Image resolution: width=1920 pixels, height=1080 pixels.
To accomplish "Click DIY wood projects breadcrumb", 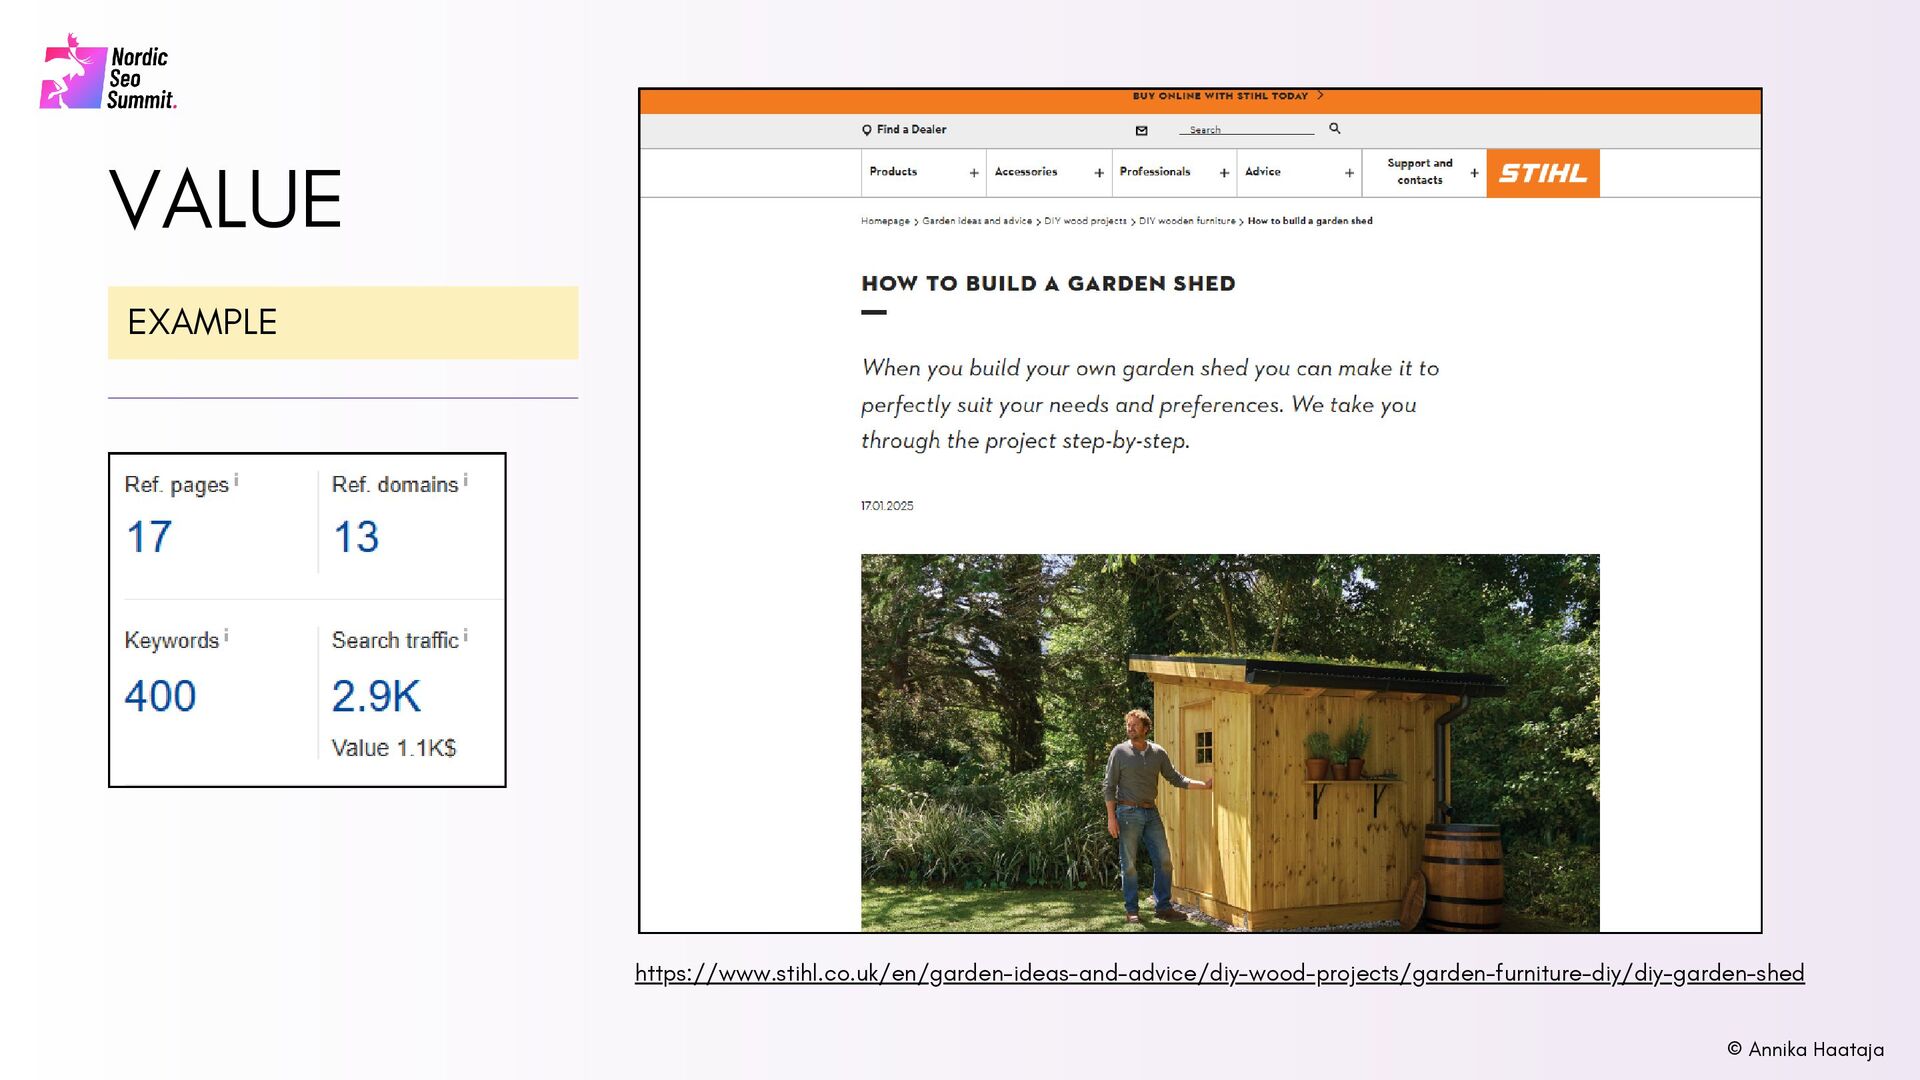I will click(x=1084, y=221).
